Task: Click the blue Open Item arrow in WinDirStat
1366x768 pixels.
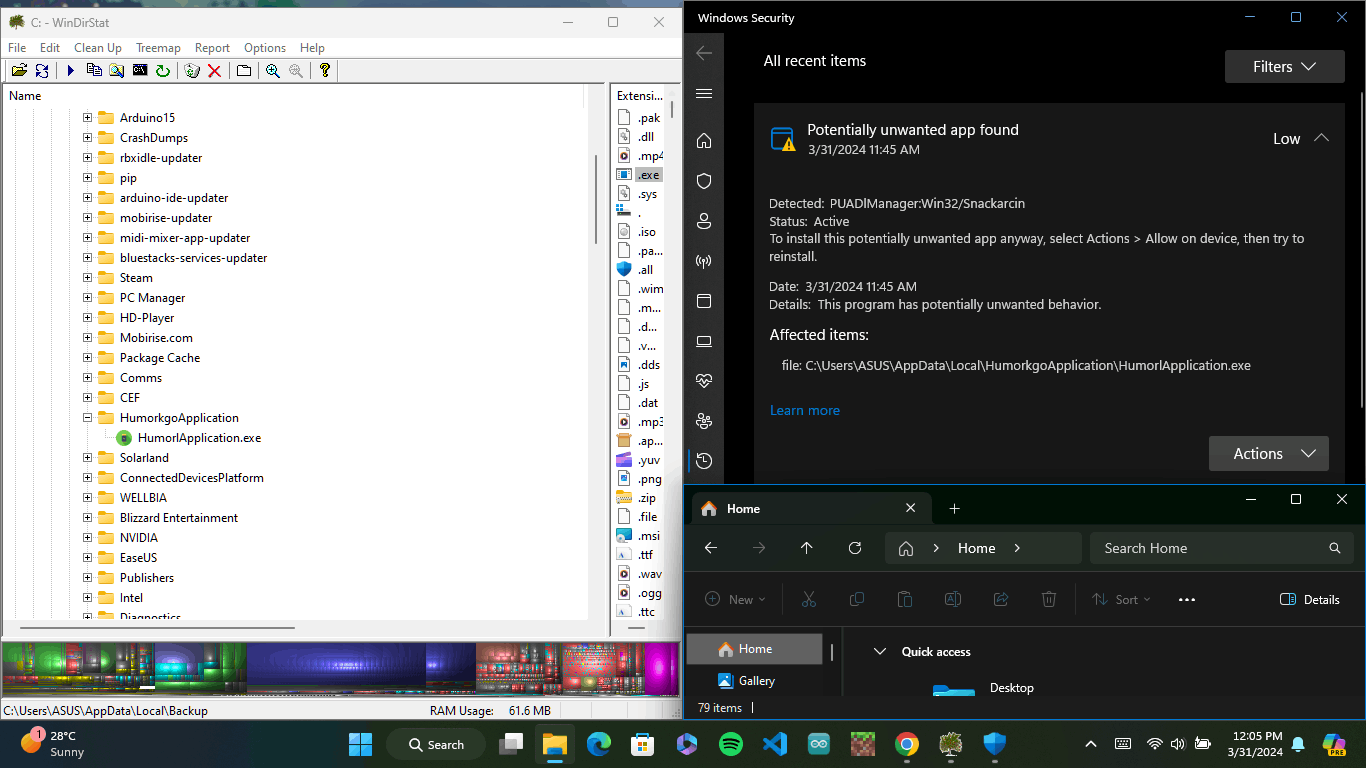Action: pos(70,71)
